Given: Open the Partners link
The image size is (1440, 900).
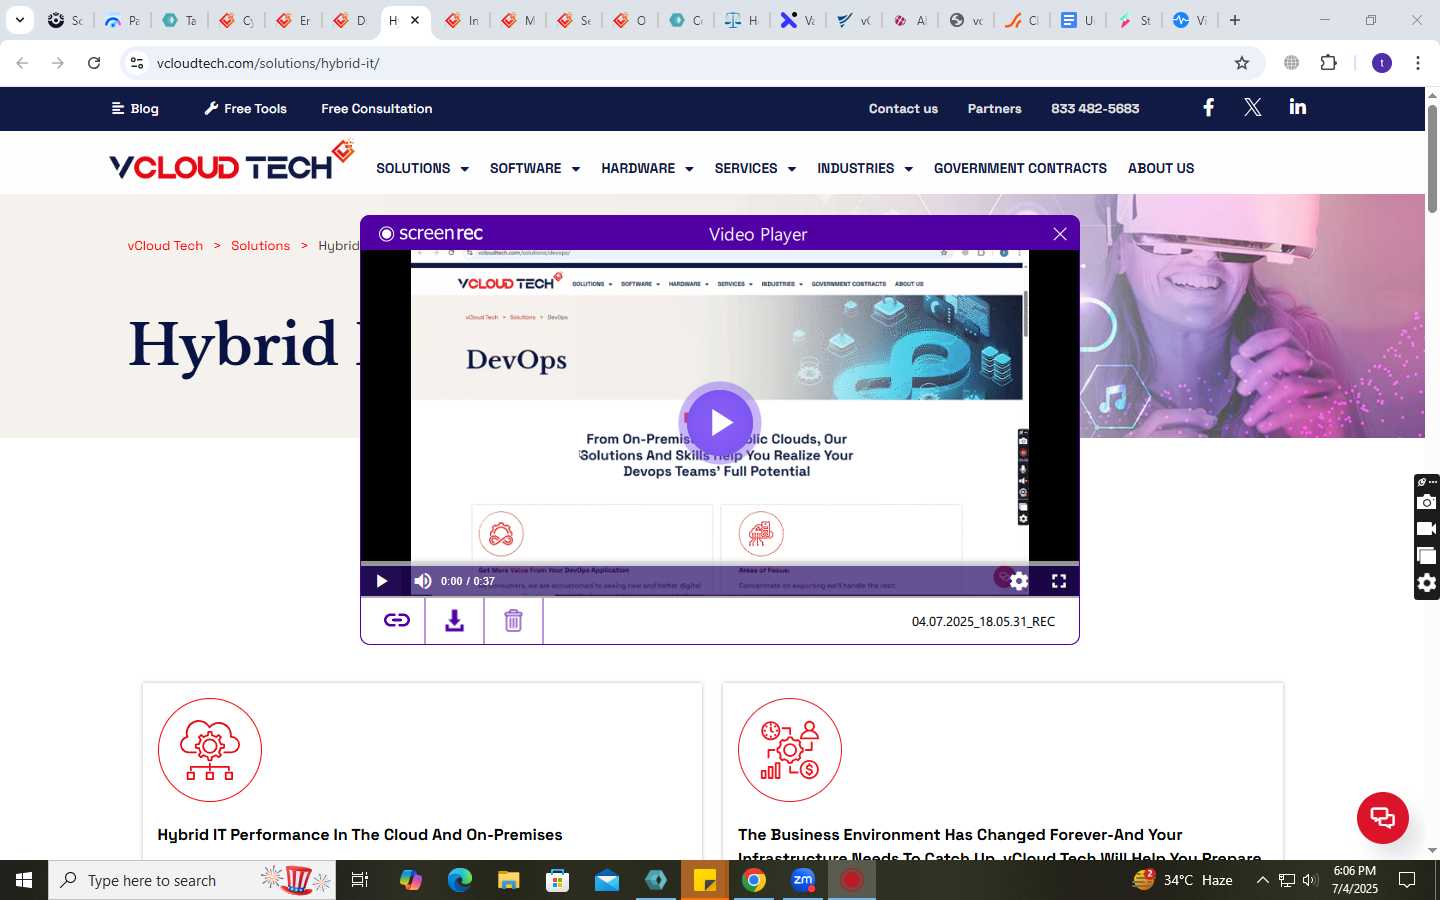Looking at the screenshot, I should [x=994, y=108].
